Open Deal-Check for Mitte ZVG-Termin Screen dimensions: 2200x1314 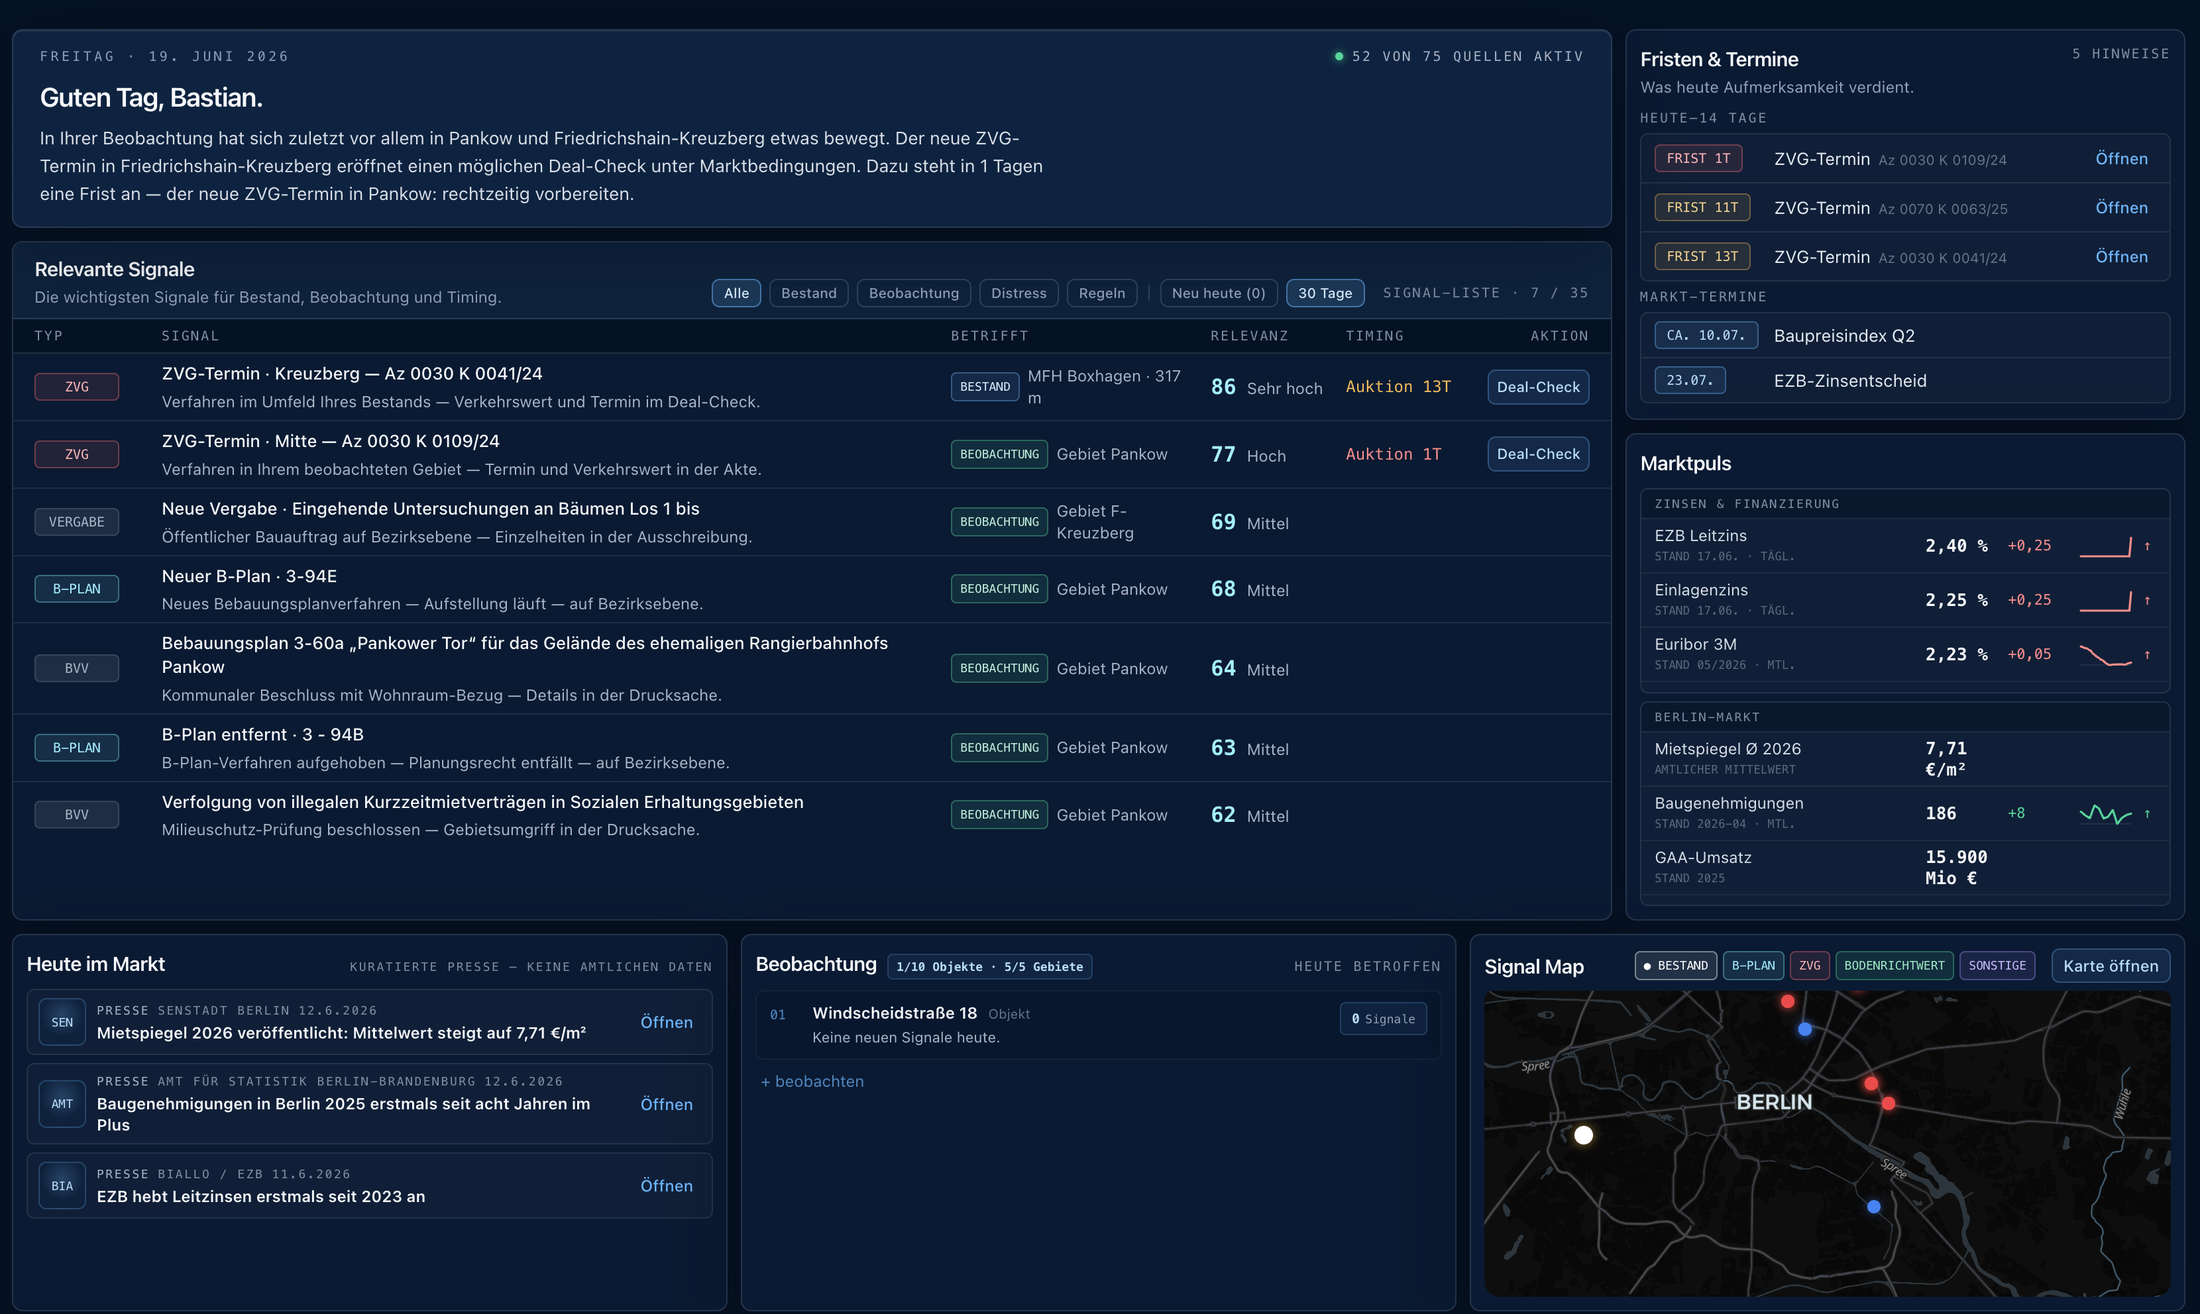(1538, 454)
